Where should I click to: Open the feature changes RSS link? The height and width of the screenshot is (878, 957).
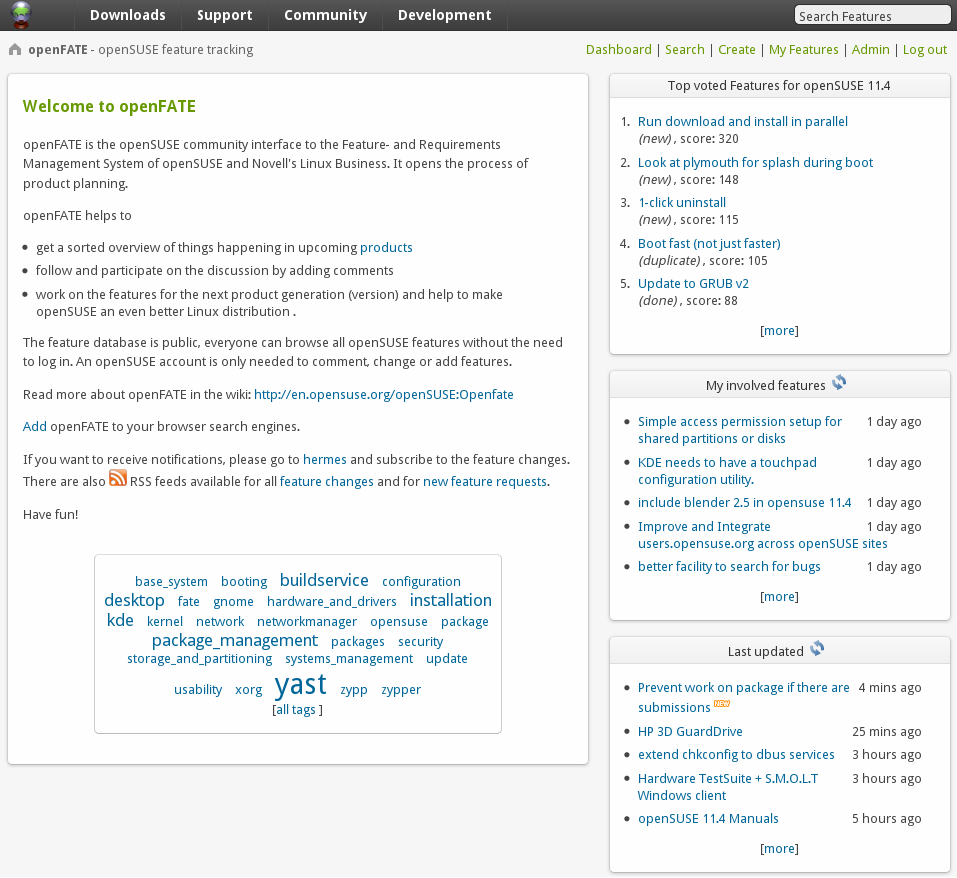pyautogui.click(x=327, y=482)
